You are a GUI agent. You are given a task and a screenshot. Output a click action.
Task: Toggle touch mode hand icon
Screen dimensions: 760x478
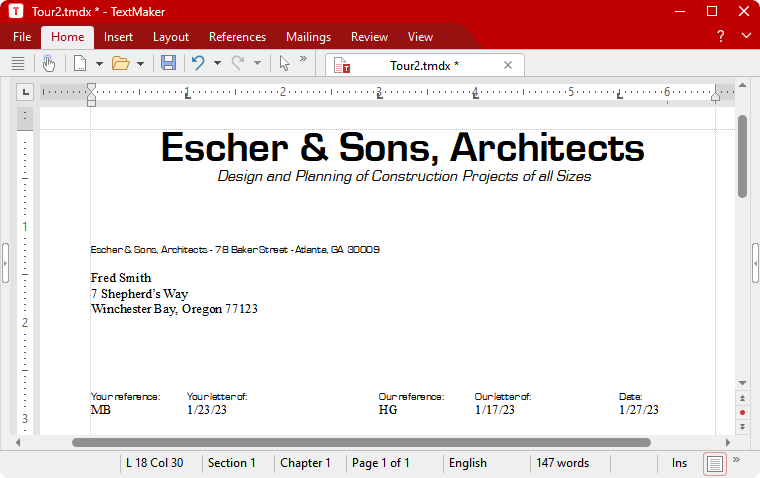coord(49,63)
